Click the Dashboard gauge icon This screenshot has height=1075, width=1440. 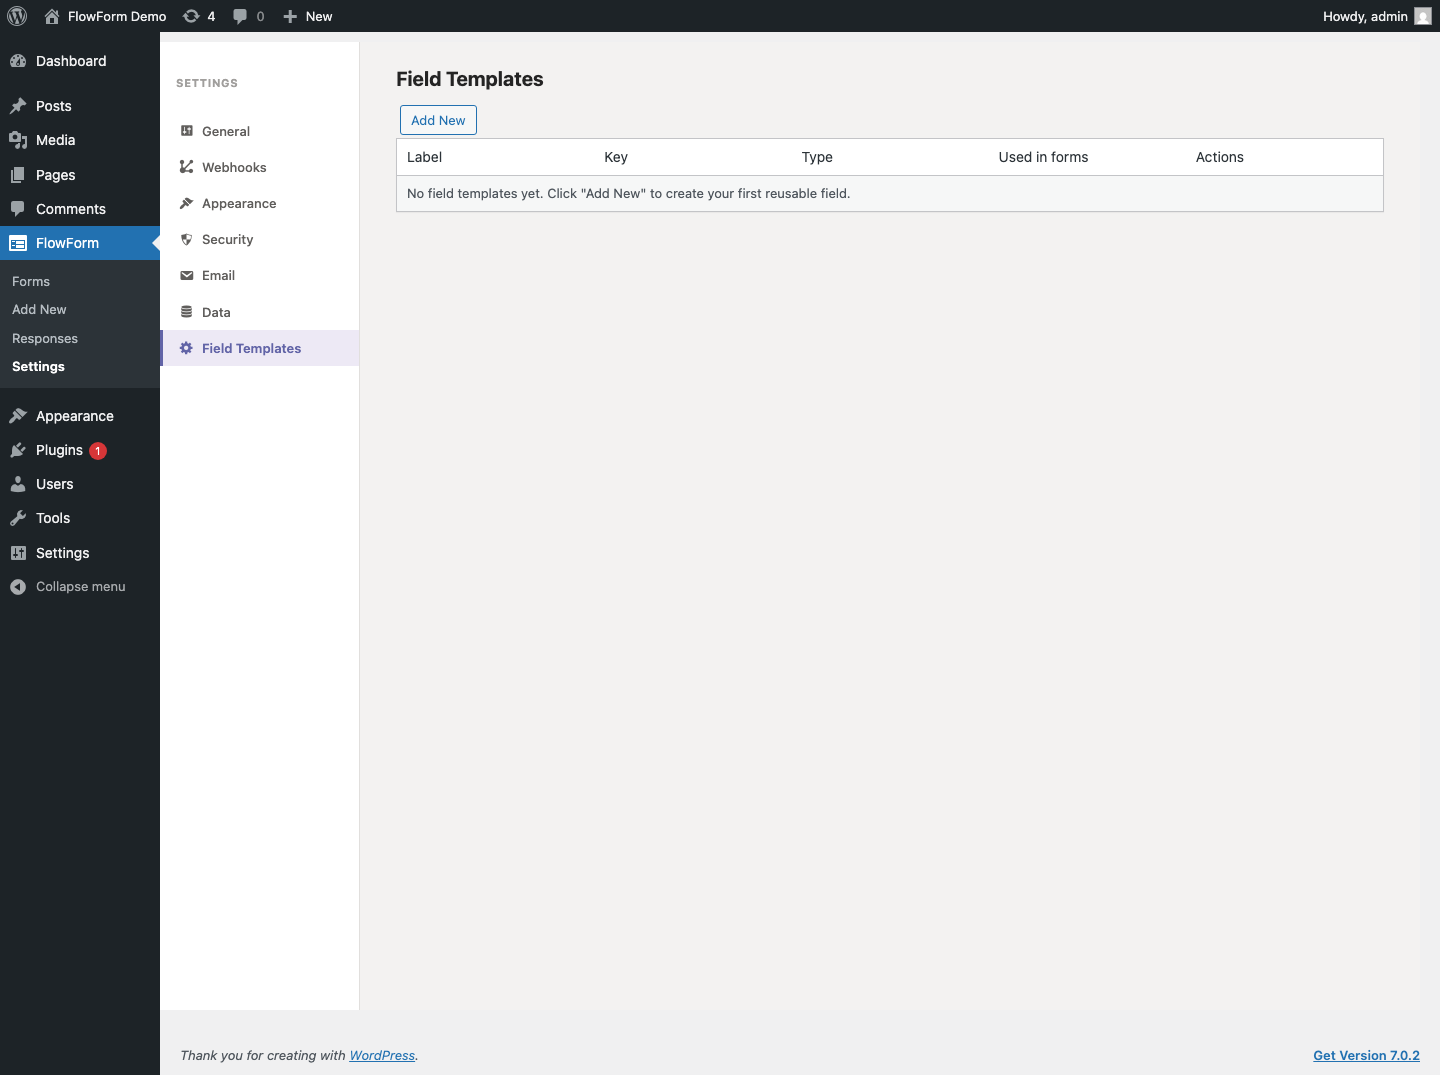coord(18,61)
